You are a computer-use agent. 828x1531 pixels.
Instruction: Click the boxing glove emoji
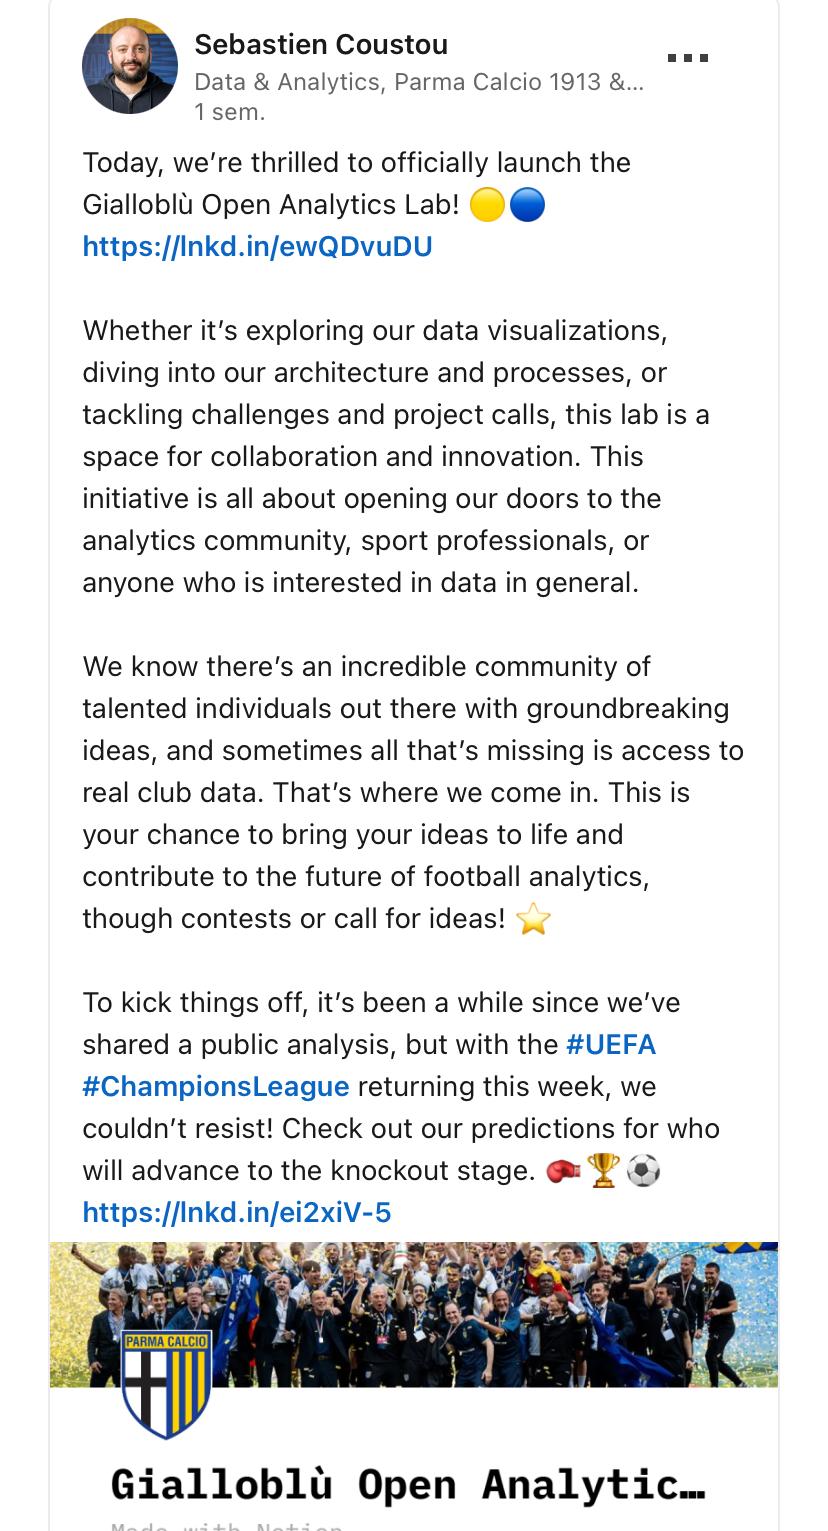click(564, 1170)
